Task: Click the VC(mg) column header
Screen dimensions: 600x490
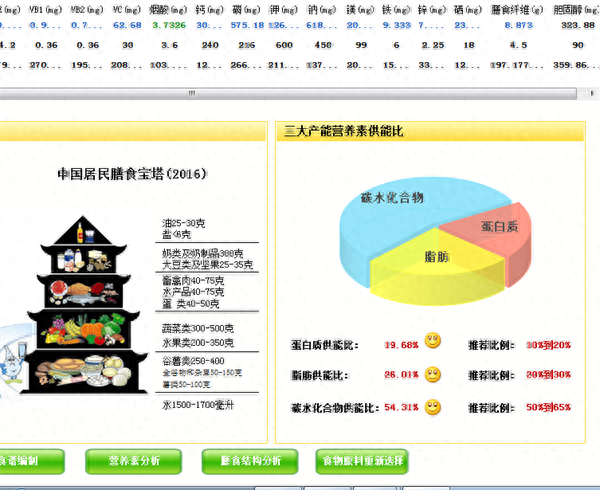Action: (x=127, y=10)
